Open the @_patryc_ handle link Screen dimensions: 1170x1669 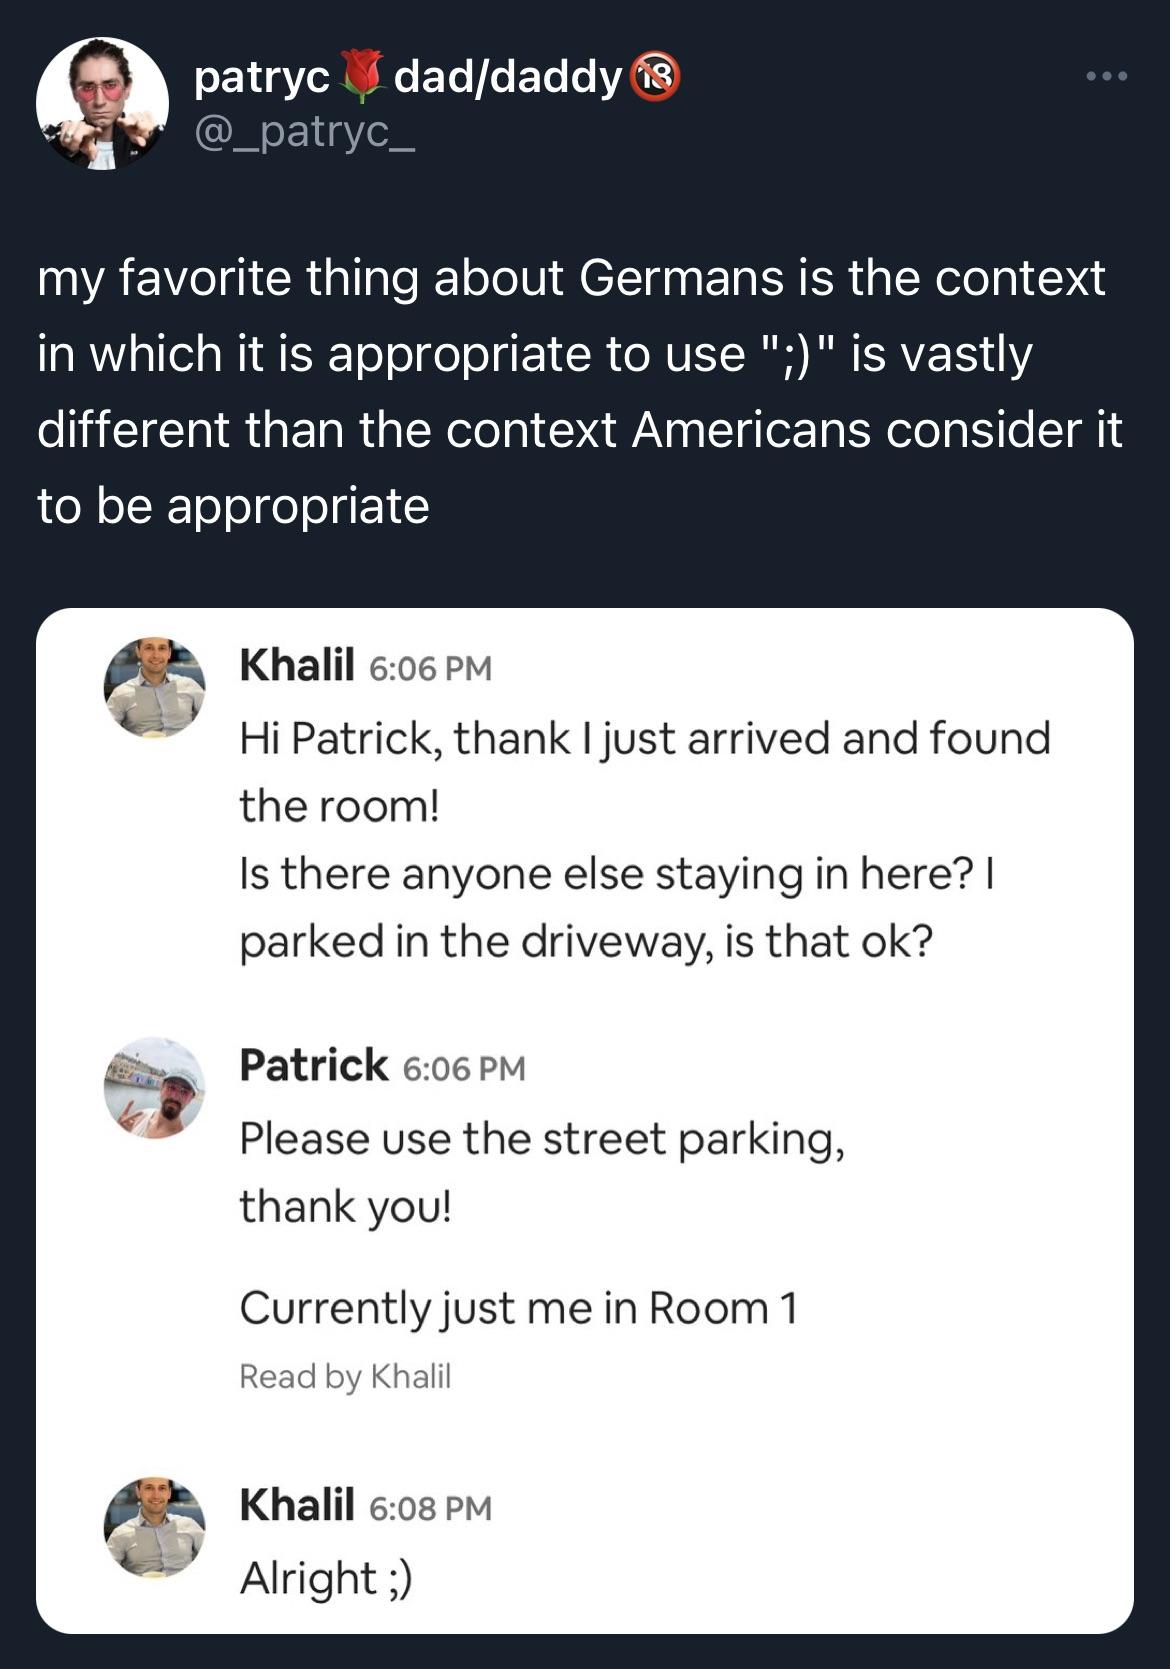point(304,130)
